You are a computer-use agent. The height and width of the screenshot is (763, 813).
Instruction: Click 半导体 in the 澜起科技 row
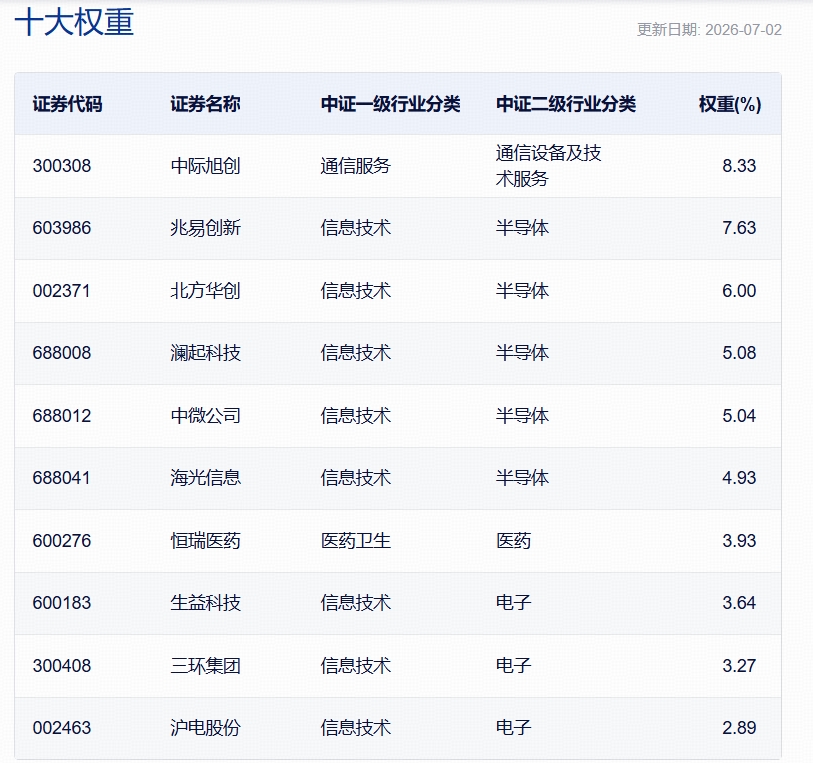[522, 353]
